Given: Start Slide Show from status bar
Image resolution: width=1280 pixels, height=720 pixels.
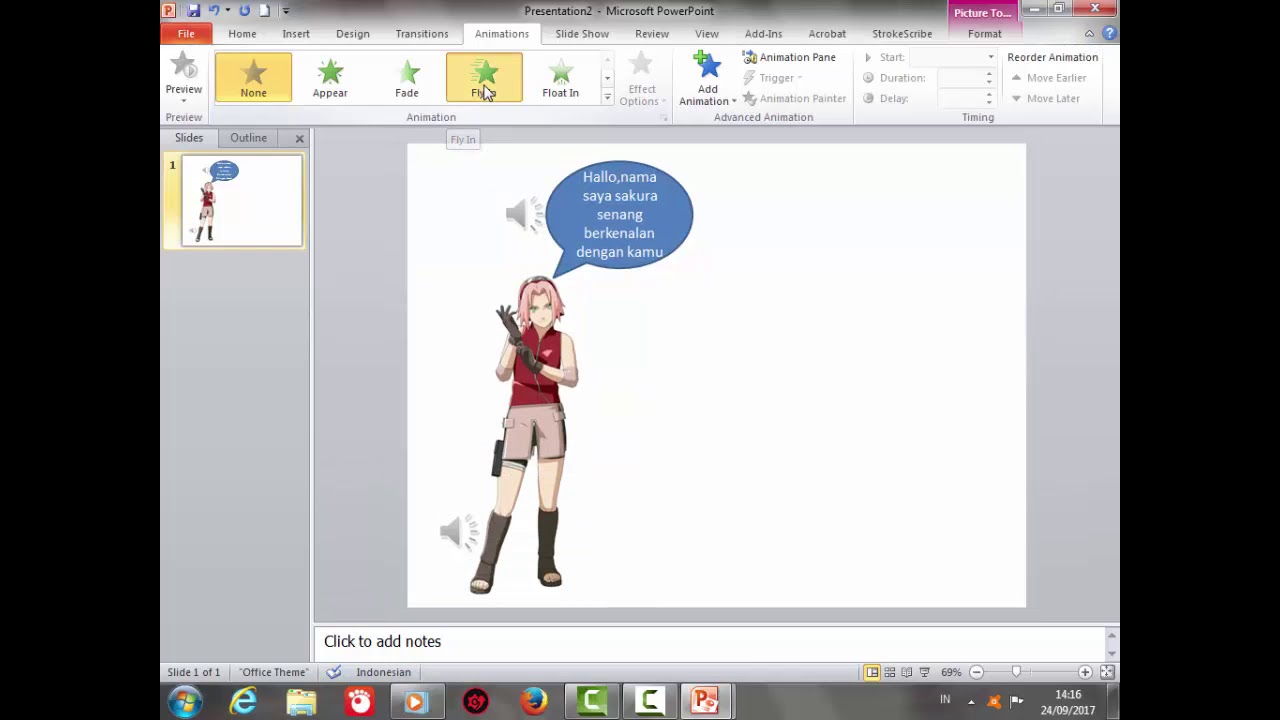Looking at the screenshot, I should pyautogui.click(x=925, y=672).
